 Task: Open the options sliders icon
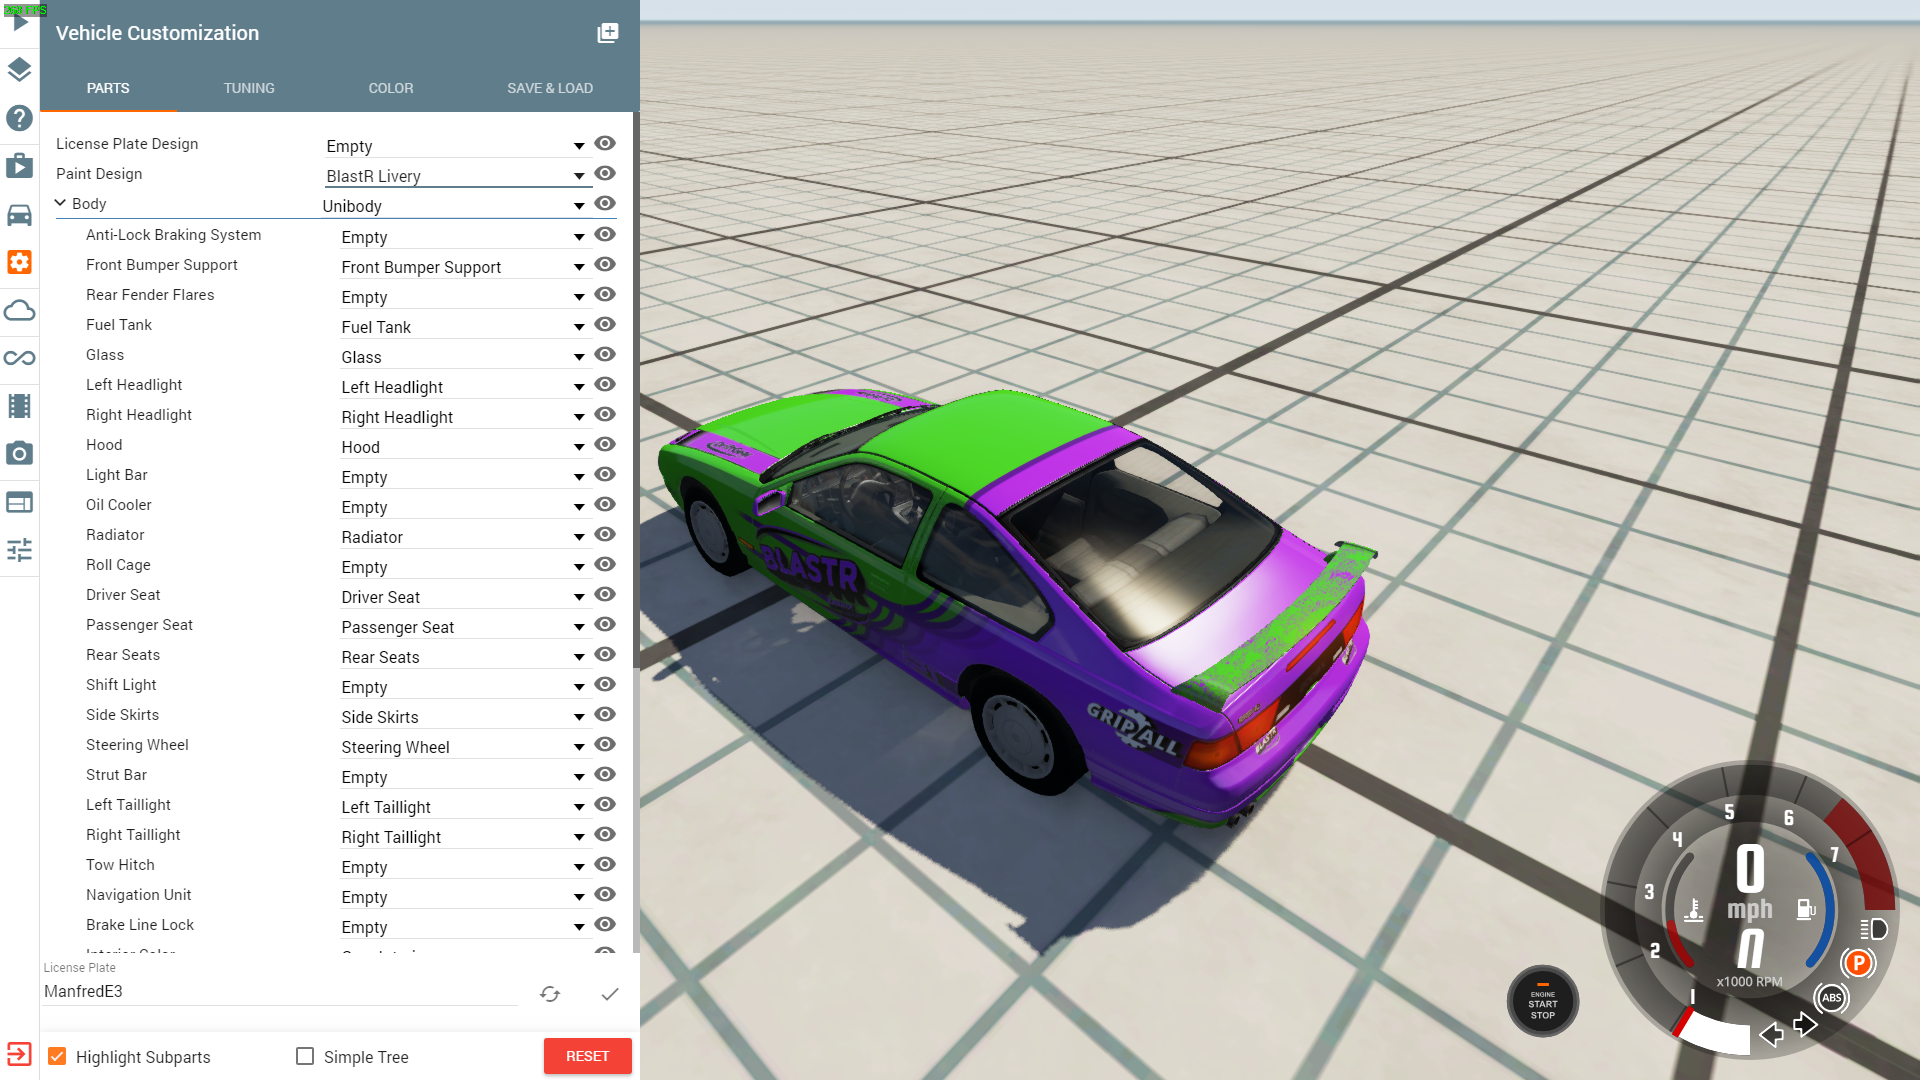[20, 550]
